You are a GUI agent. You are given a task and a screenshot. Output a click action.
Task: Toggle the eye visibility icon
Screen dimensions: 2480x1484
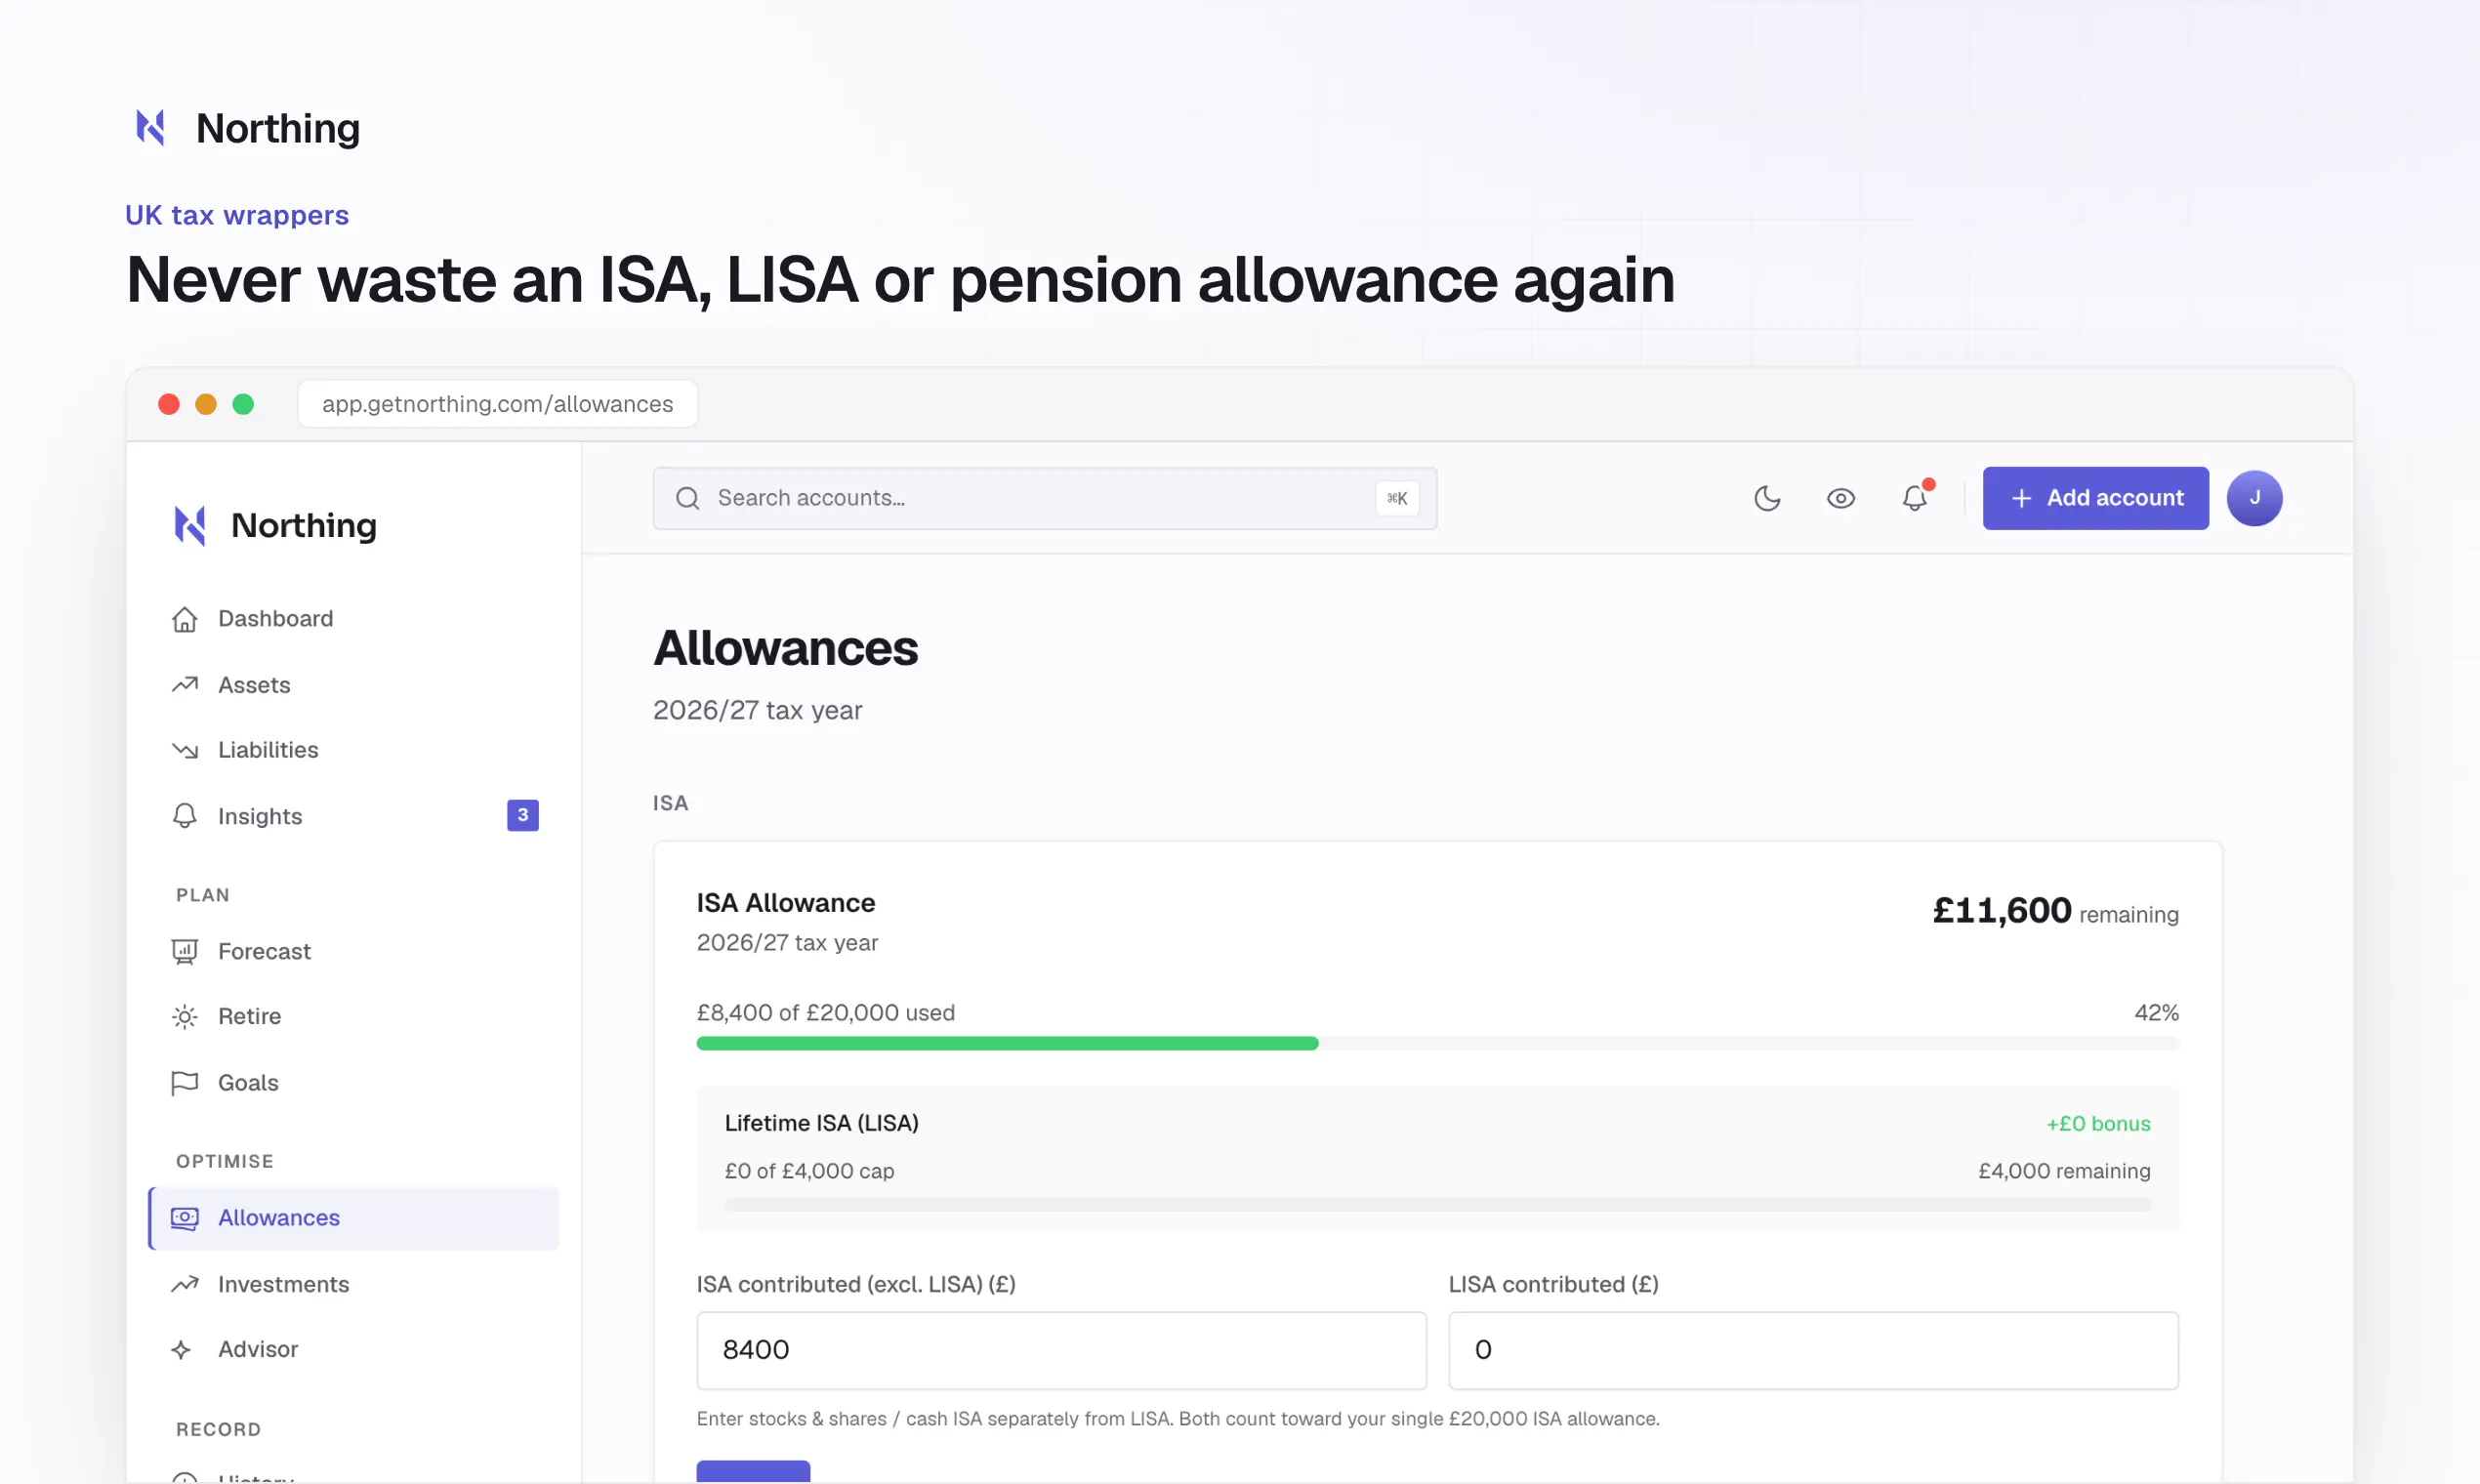point(1840,498)
